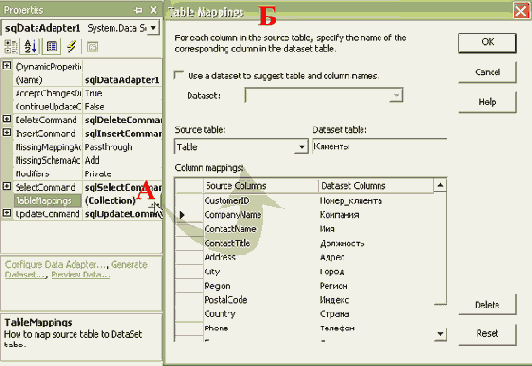Click the Dataset table input field
The image size is (532, 366).
[x=379, y=147]
